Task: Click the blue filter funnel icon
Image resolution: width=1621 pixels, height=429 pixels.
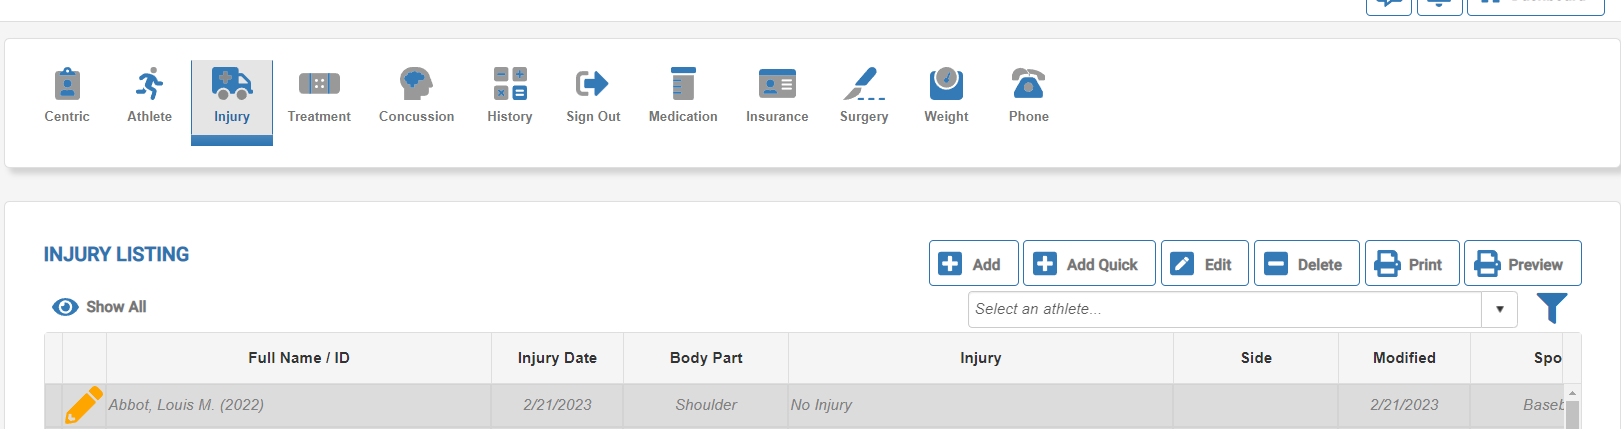Action: click(x=1551, y=308)
